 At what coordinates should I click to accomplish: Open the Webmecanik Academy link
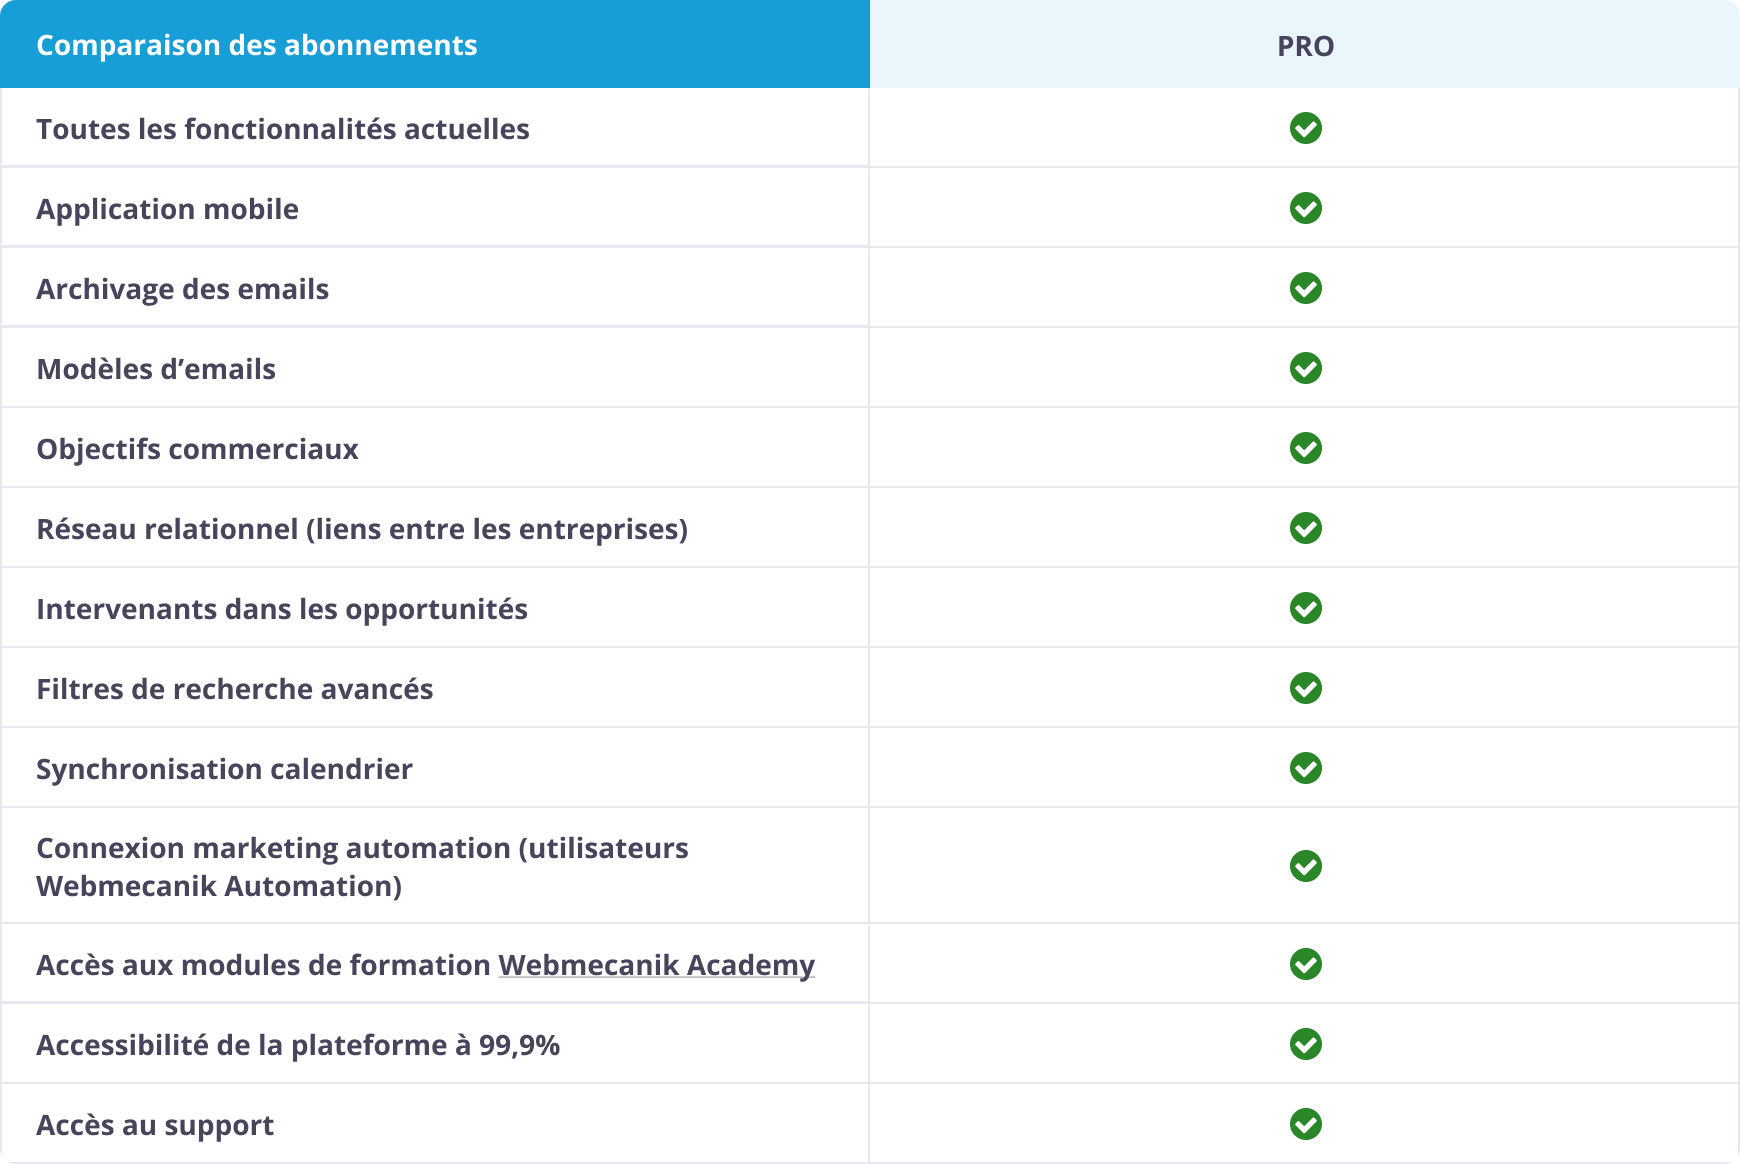click(x=656, y=965)
